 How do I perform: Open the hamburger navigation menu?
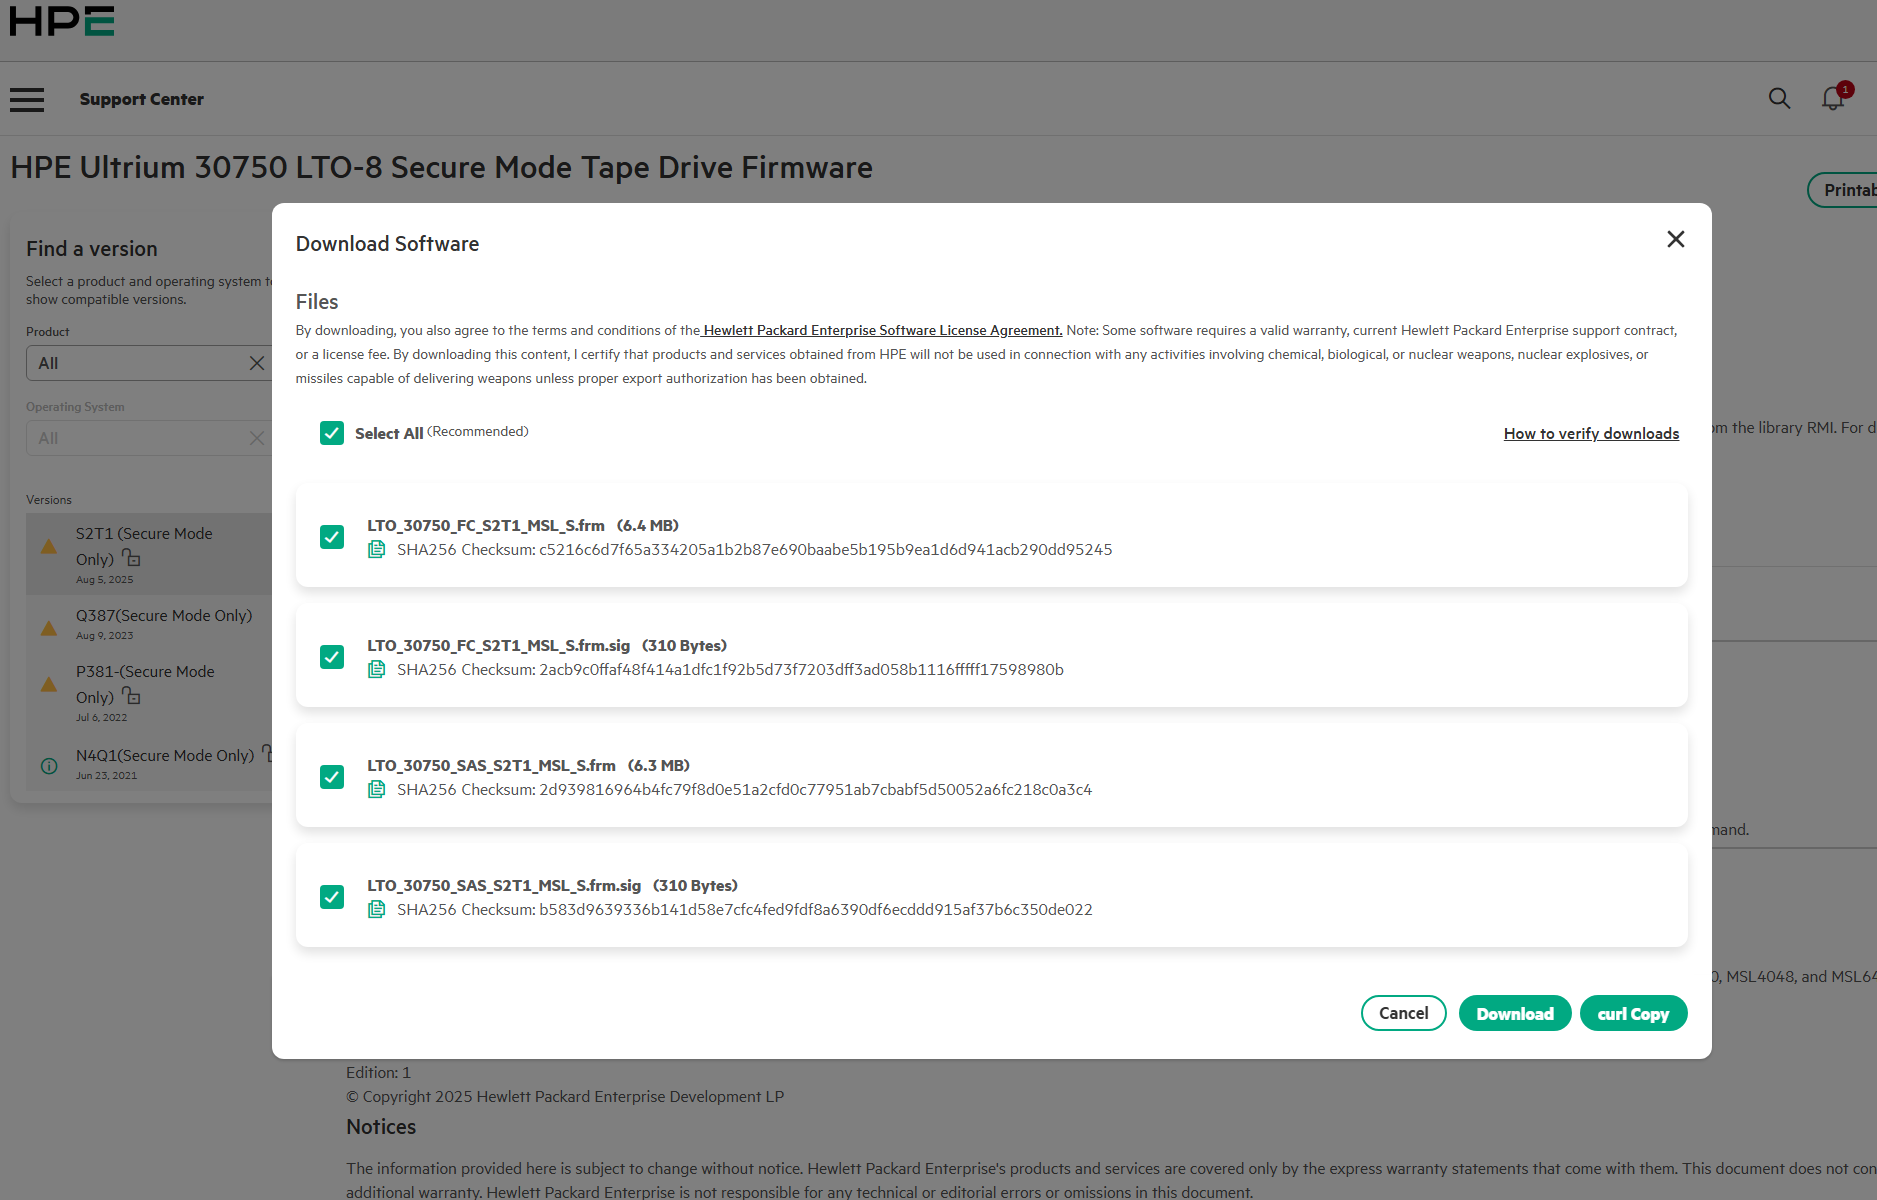[x=27, y=99]
